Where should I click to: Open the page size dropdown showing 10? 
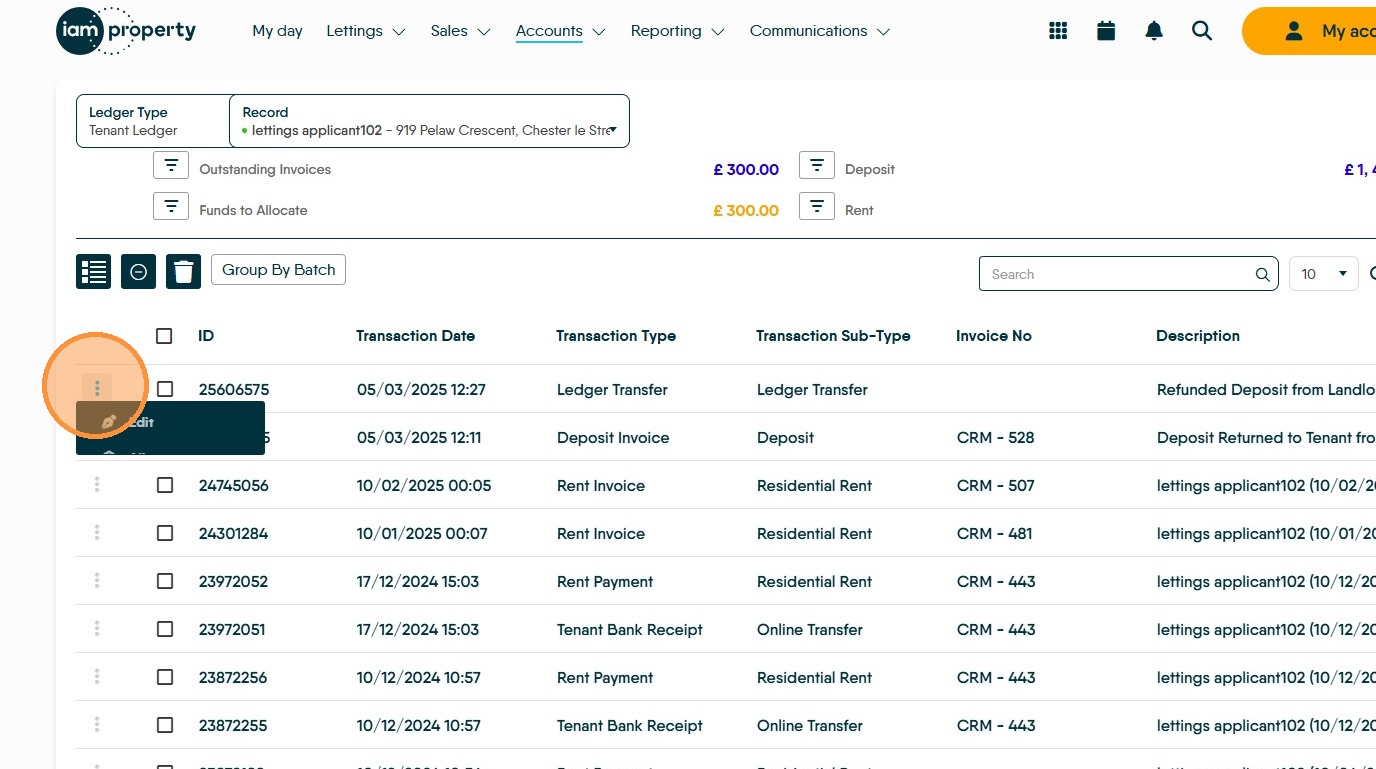click(1323, 274)
